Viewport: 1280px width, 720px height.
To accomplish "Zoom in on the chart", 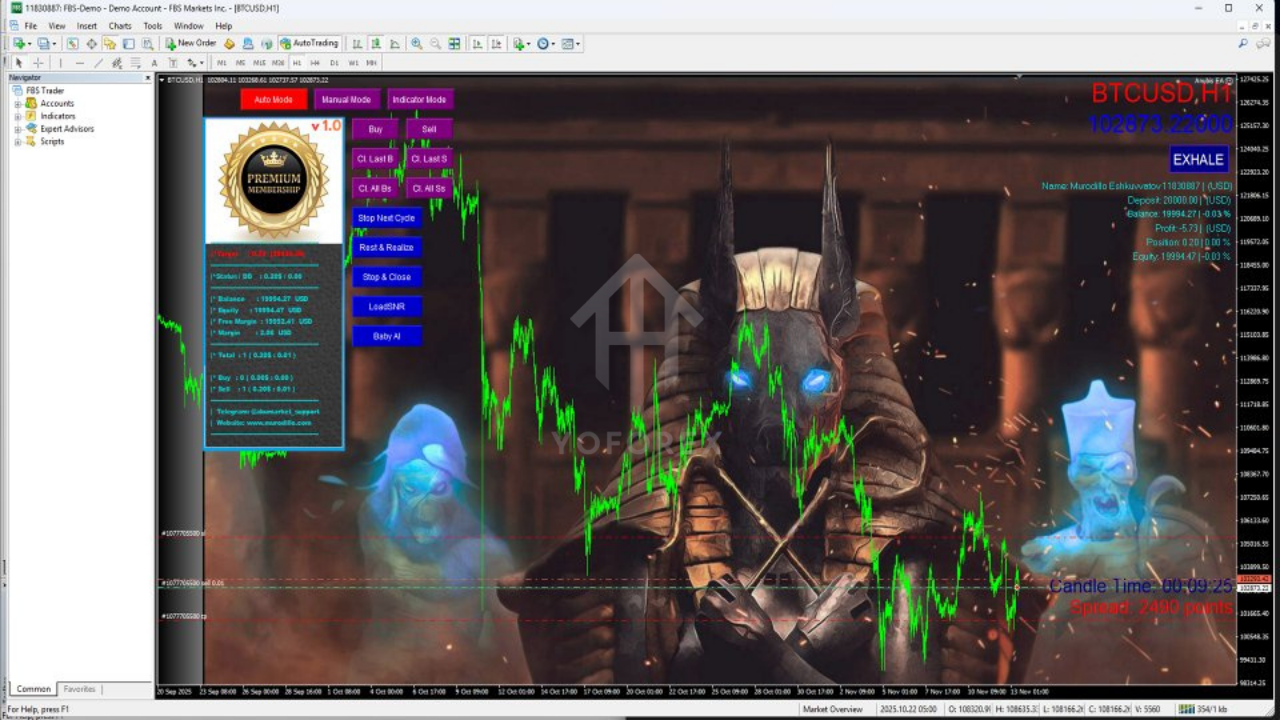I will (x=417, y=43).
